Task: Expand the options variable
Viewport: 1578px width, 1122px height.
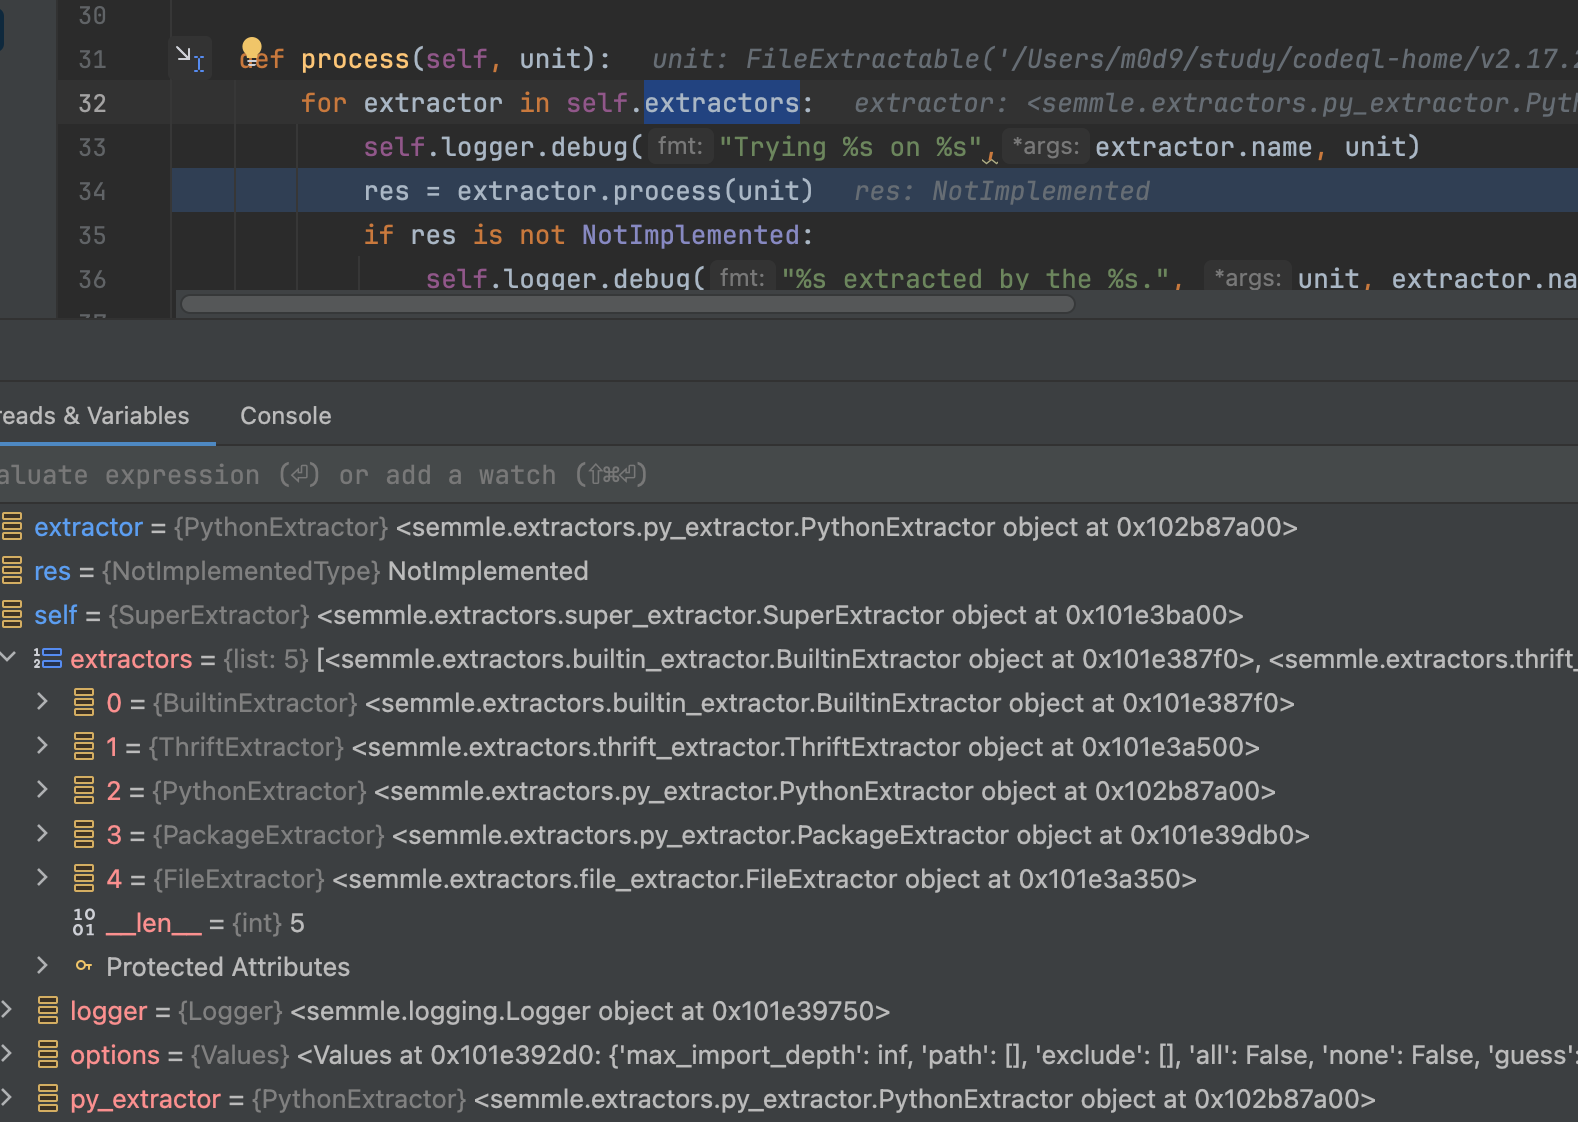Action: pyautogui.click(x=7, y=1054)
